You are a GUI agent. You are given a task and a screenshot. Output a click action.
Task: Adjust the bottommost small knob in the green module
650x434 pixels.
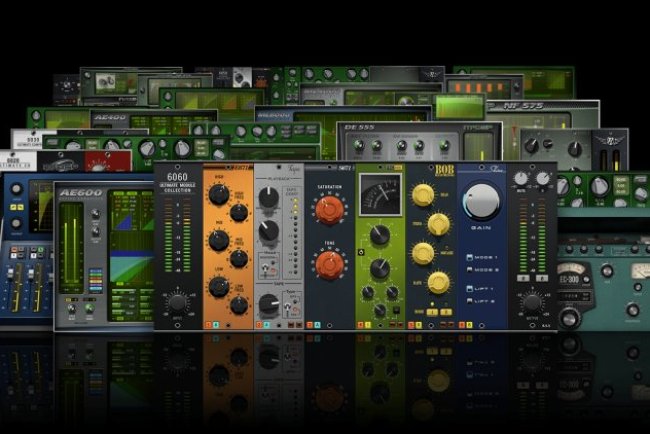point(380,309)
